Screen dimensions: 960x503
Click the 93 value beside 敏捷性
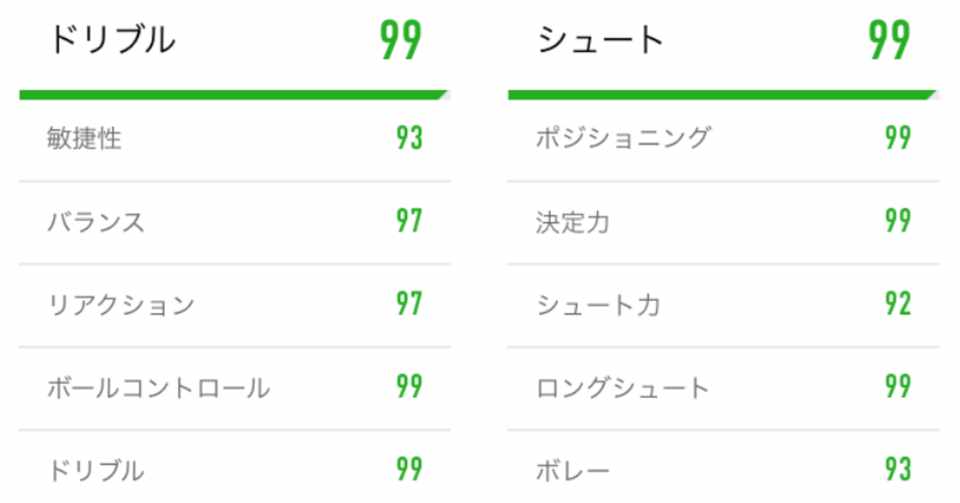point(409,139)
